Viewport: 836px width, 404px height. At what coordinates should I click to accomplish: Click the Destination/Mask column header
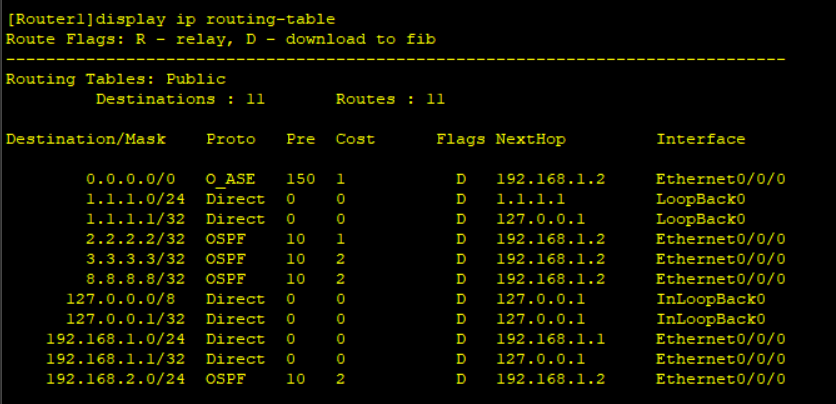pos(86,139)
